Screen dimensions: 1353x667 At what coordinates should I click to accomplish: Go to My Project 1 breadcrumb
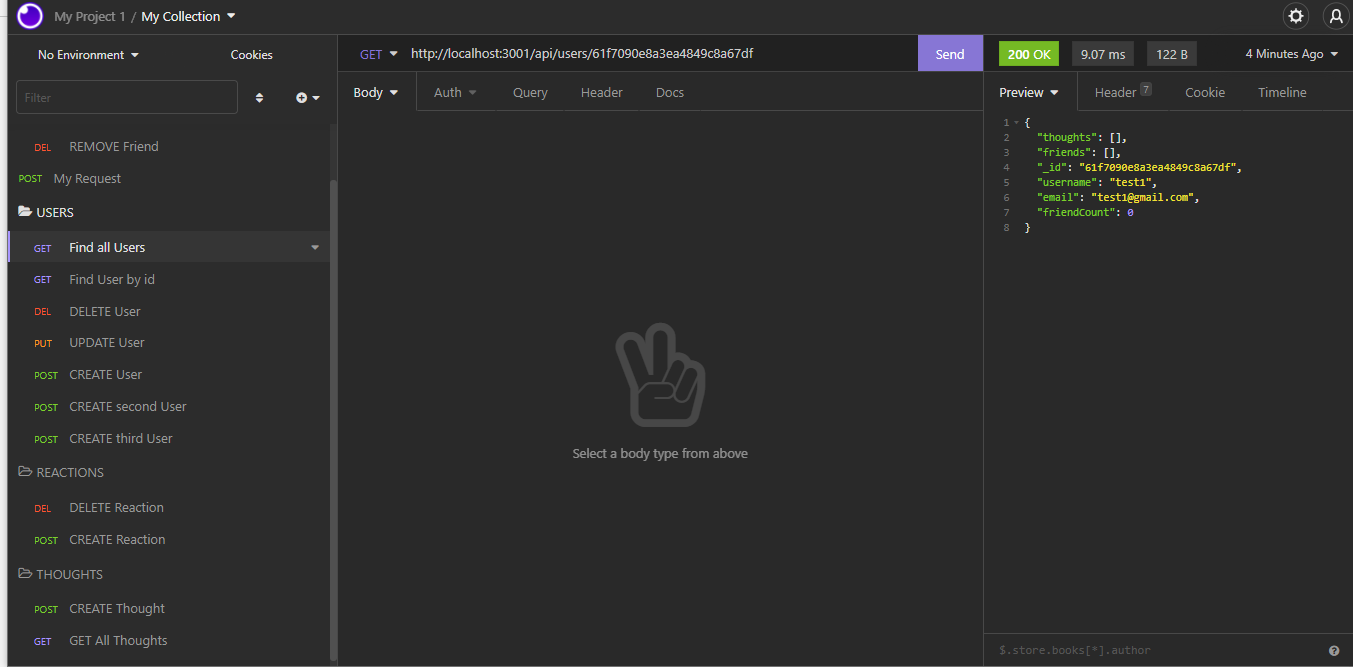(90, 16)
